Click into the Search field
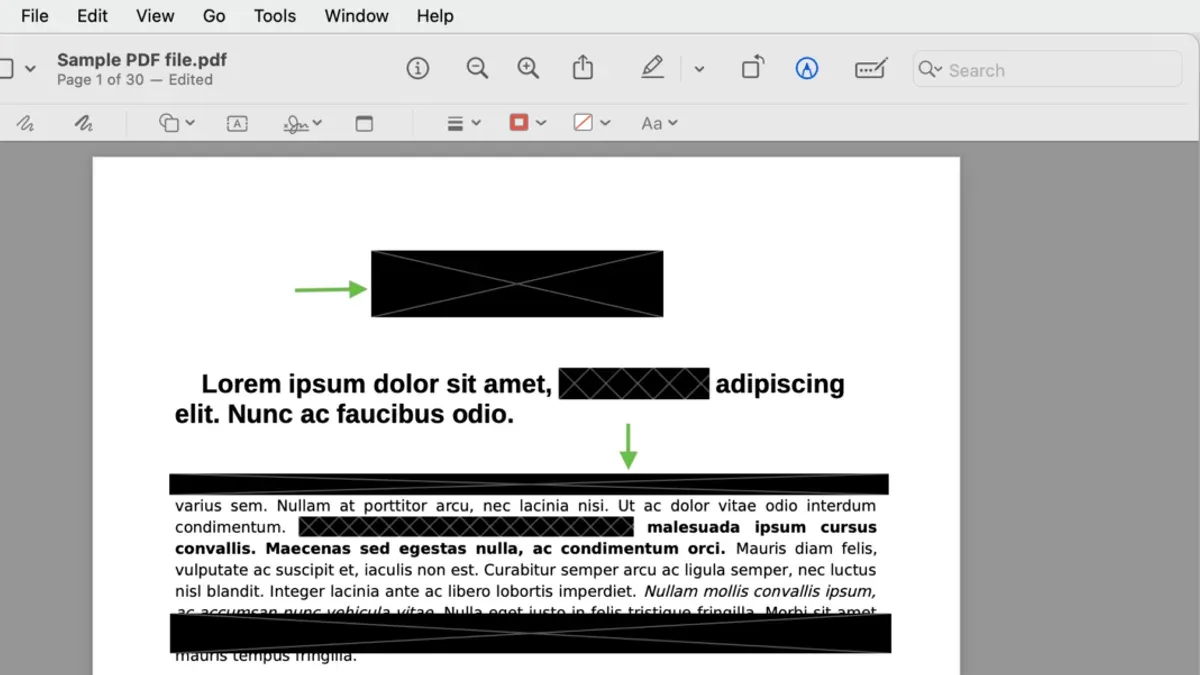Screen dimensions: 1200x675 (x=1047, y=69)
